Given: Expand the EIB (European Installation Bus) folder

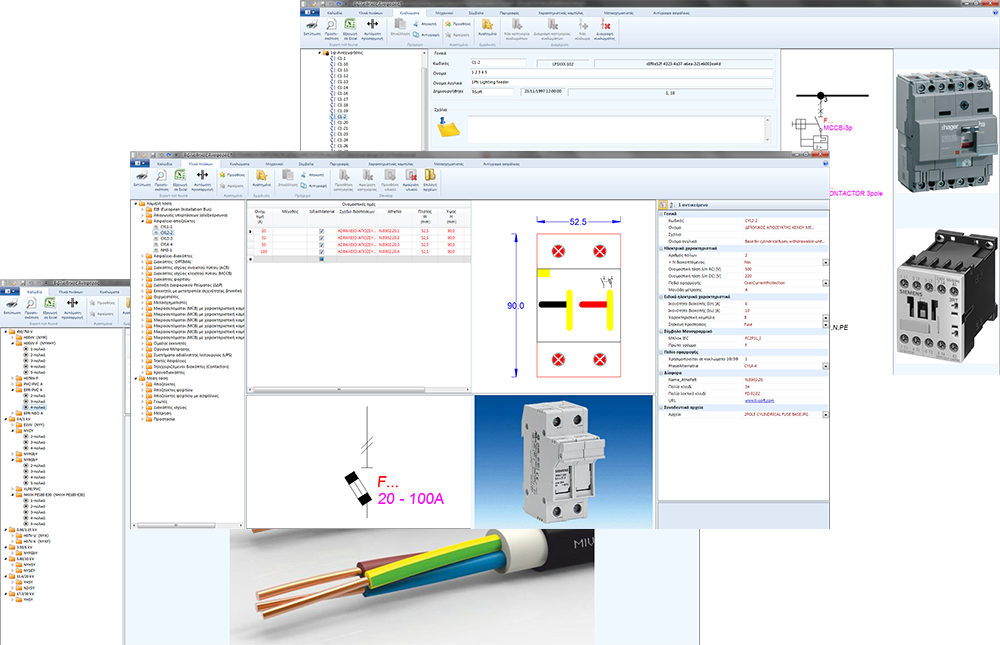Looking at the screenshot, I should click(x=141, y=208).
